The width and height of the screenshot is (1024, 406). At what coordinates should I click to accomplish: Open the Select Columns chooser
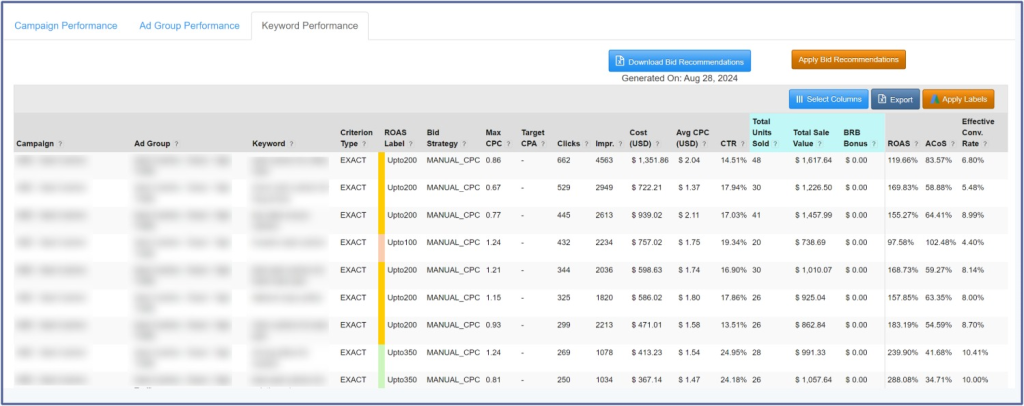[x=829, y=99]
